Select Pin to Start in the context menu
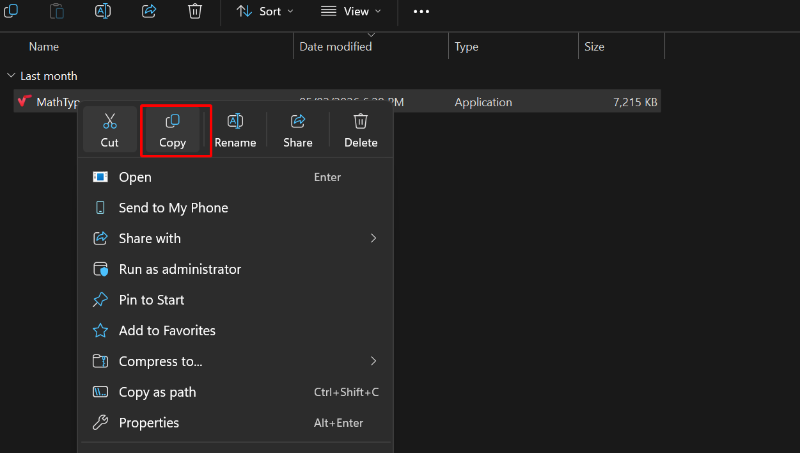This screenshot has width=800, height=453. pos(151,300)
